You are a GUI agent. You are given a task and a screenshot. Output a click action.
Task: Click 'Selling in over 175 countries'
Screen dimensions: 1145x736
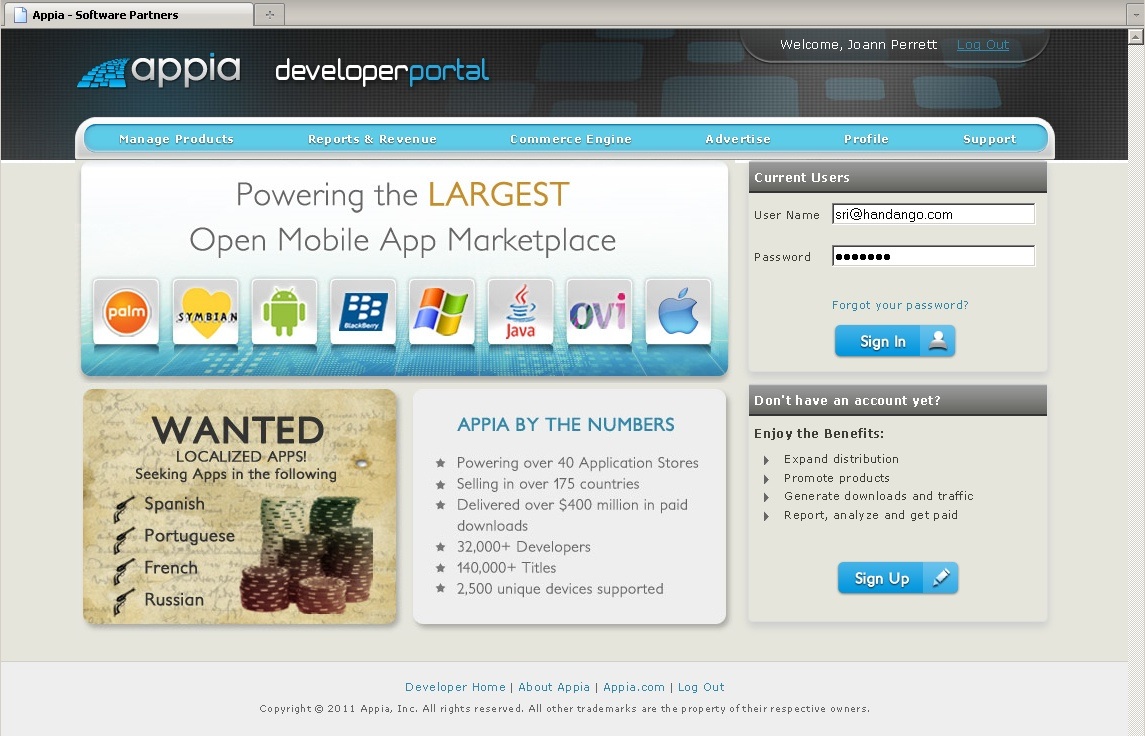pyautogui.click(x=548, y=484)
